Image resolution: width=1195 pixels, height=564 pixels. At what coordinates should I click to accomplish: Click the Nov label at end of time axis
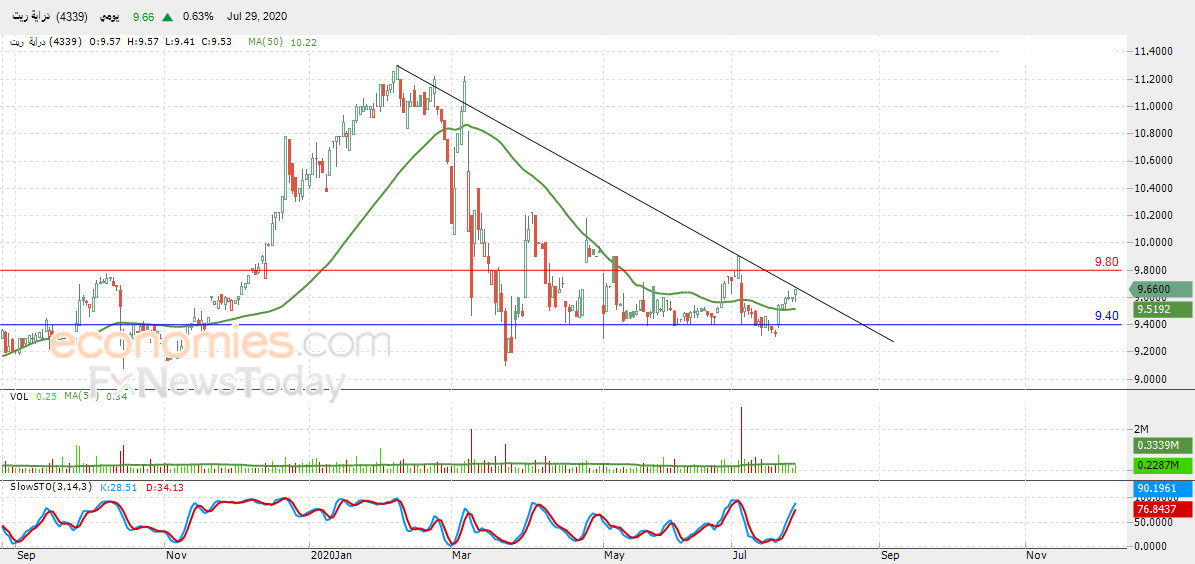1034,556
